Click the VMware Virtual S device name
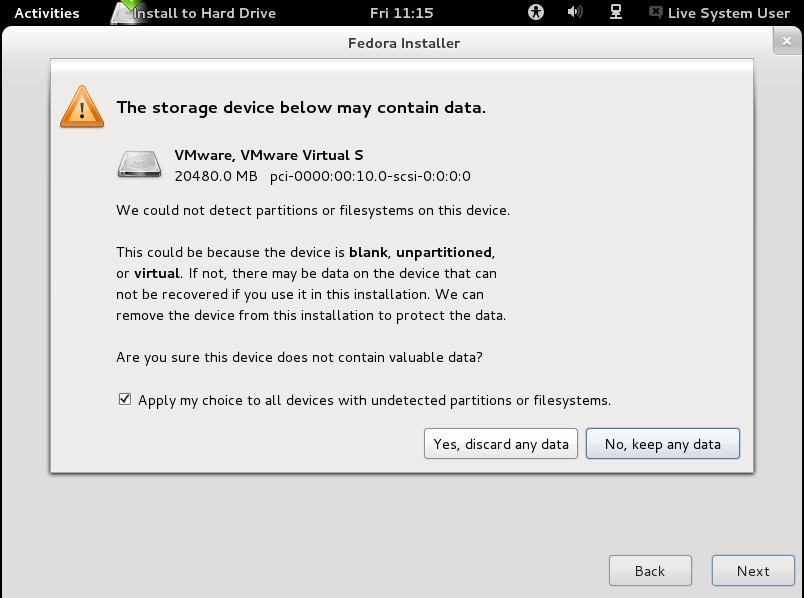The height and width of the screenshot is (598, 804). click(x=269, y=155)
